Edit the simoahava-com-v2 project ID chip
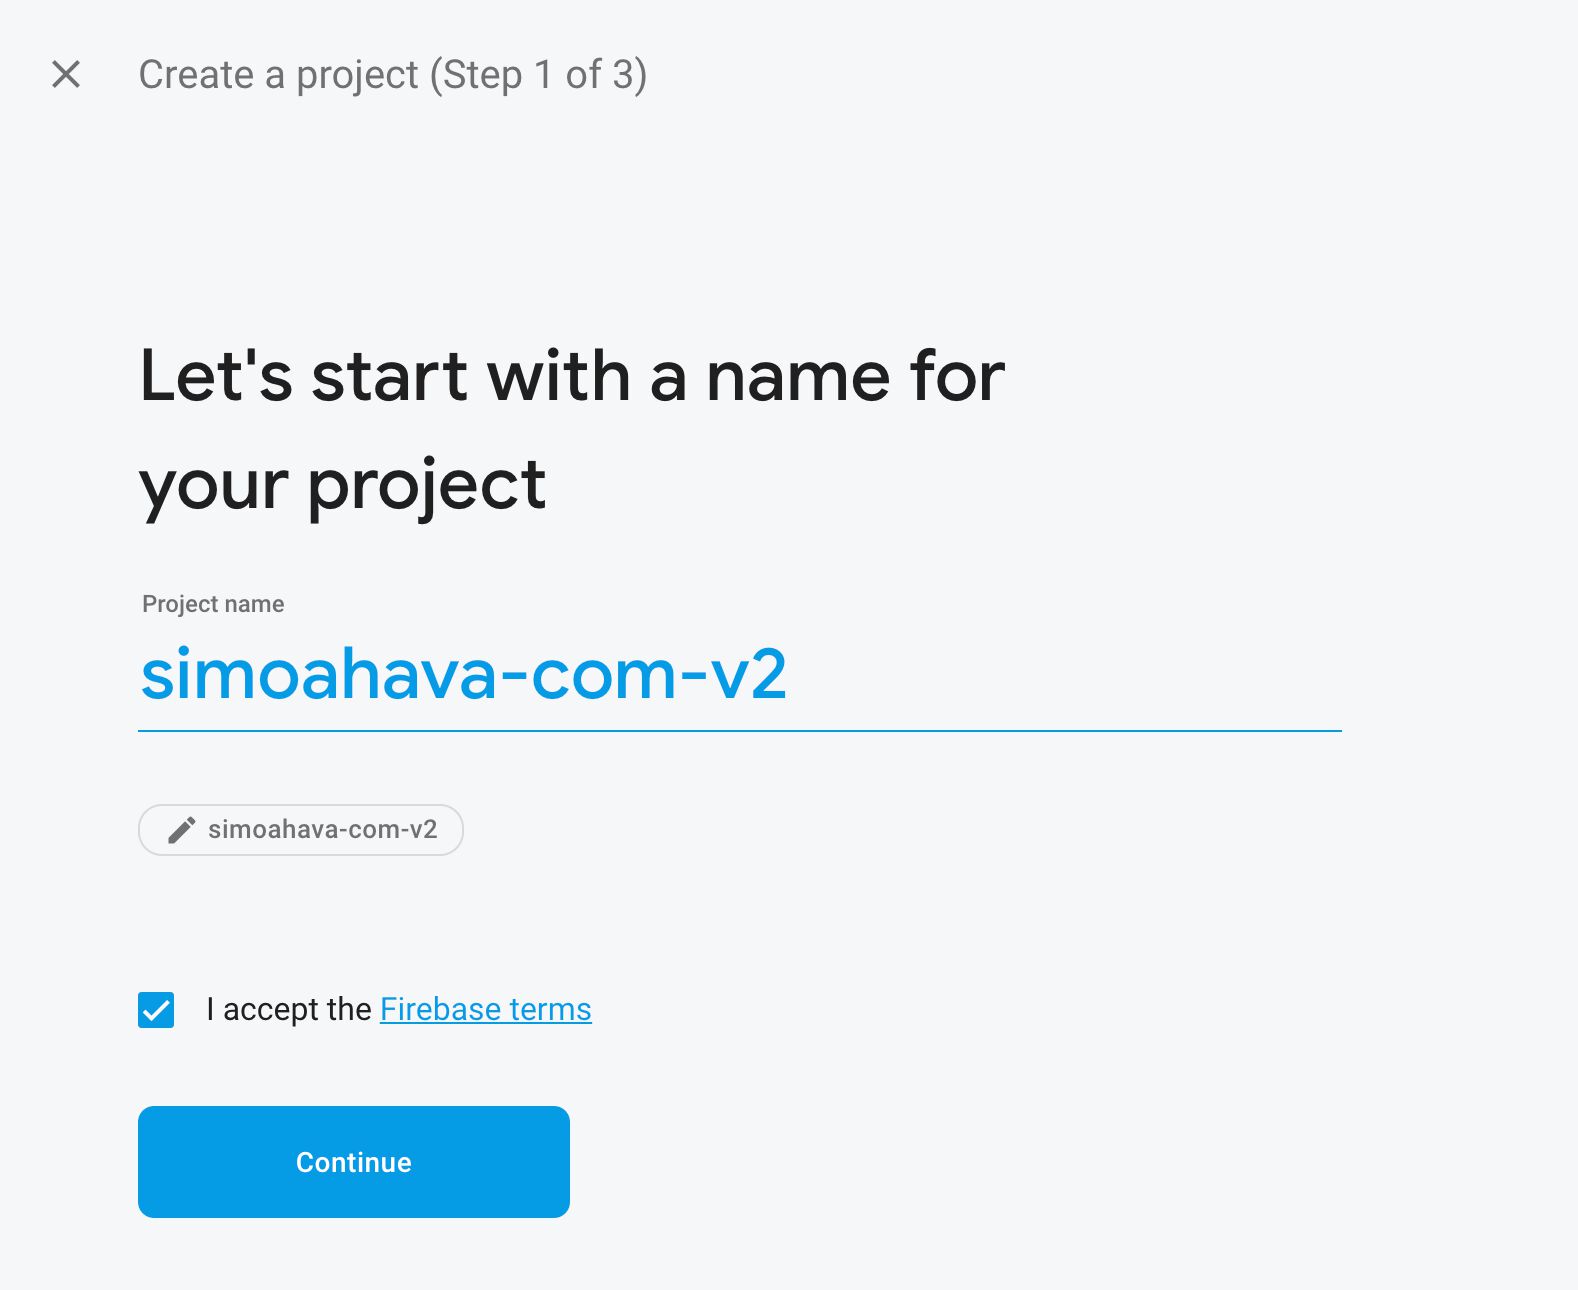 pyautogui.click(x=301, y=830)
